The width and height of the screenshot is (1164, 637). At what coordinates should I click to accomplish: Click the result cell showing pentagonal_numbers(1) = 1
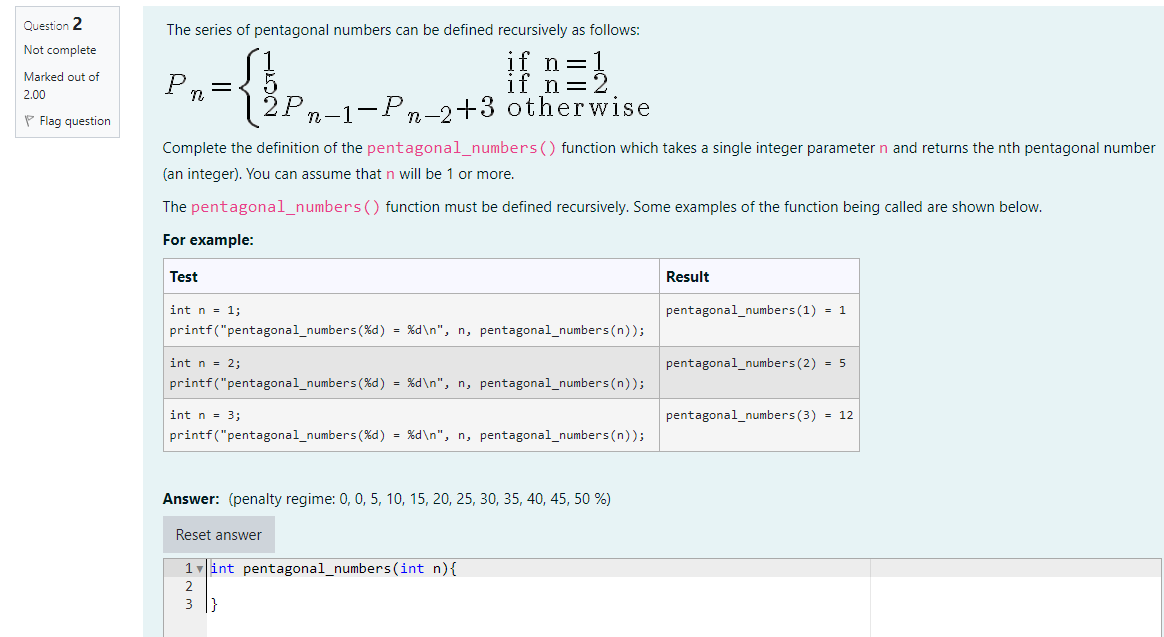coord(757,310)
